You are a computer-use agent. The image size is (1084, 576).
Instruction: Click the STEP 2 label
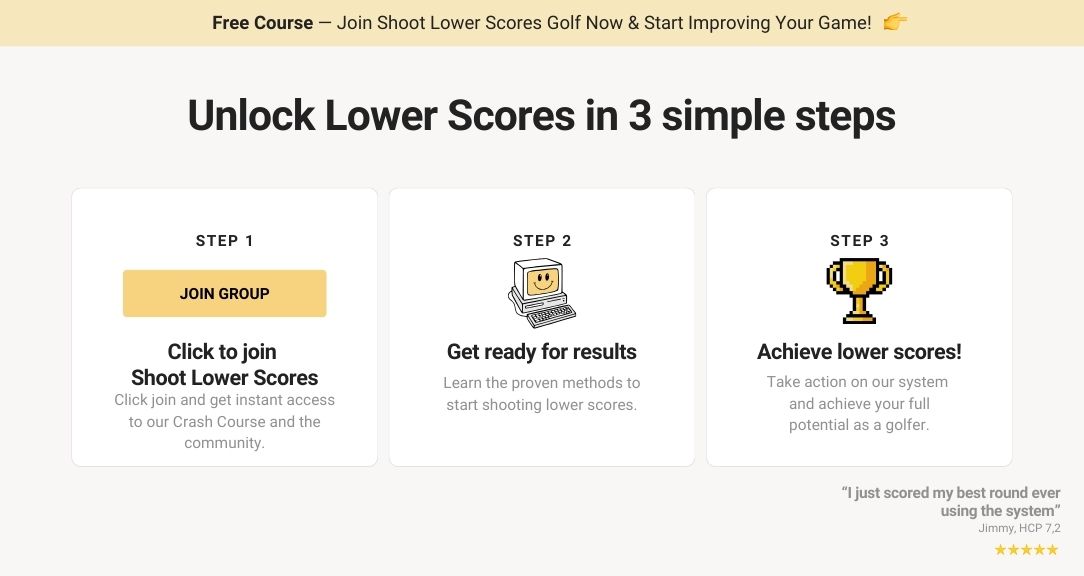(541, 241)
